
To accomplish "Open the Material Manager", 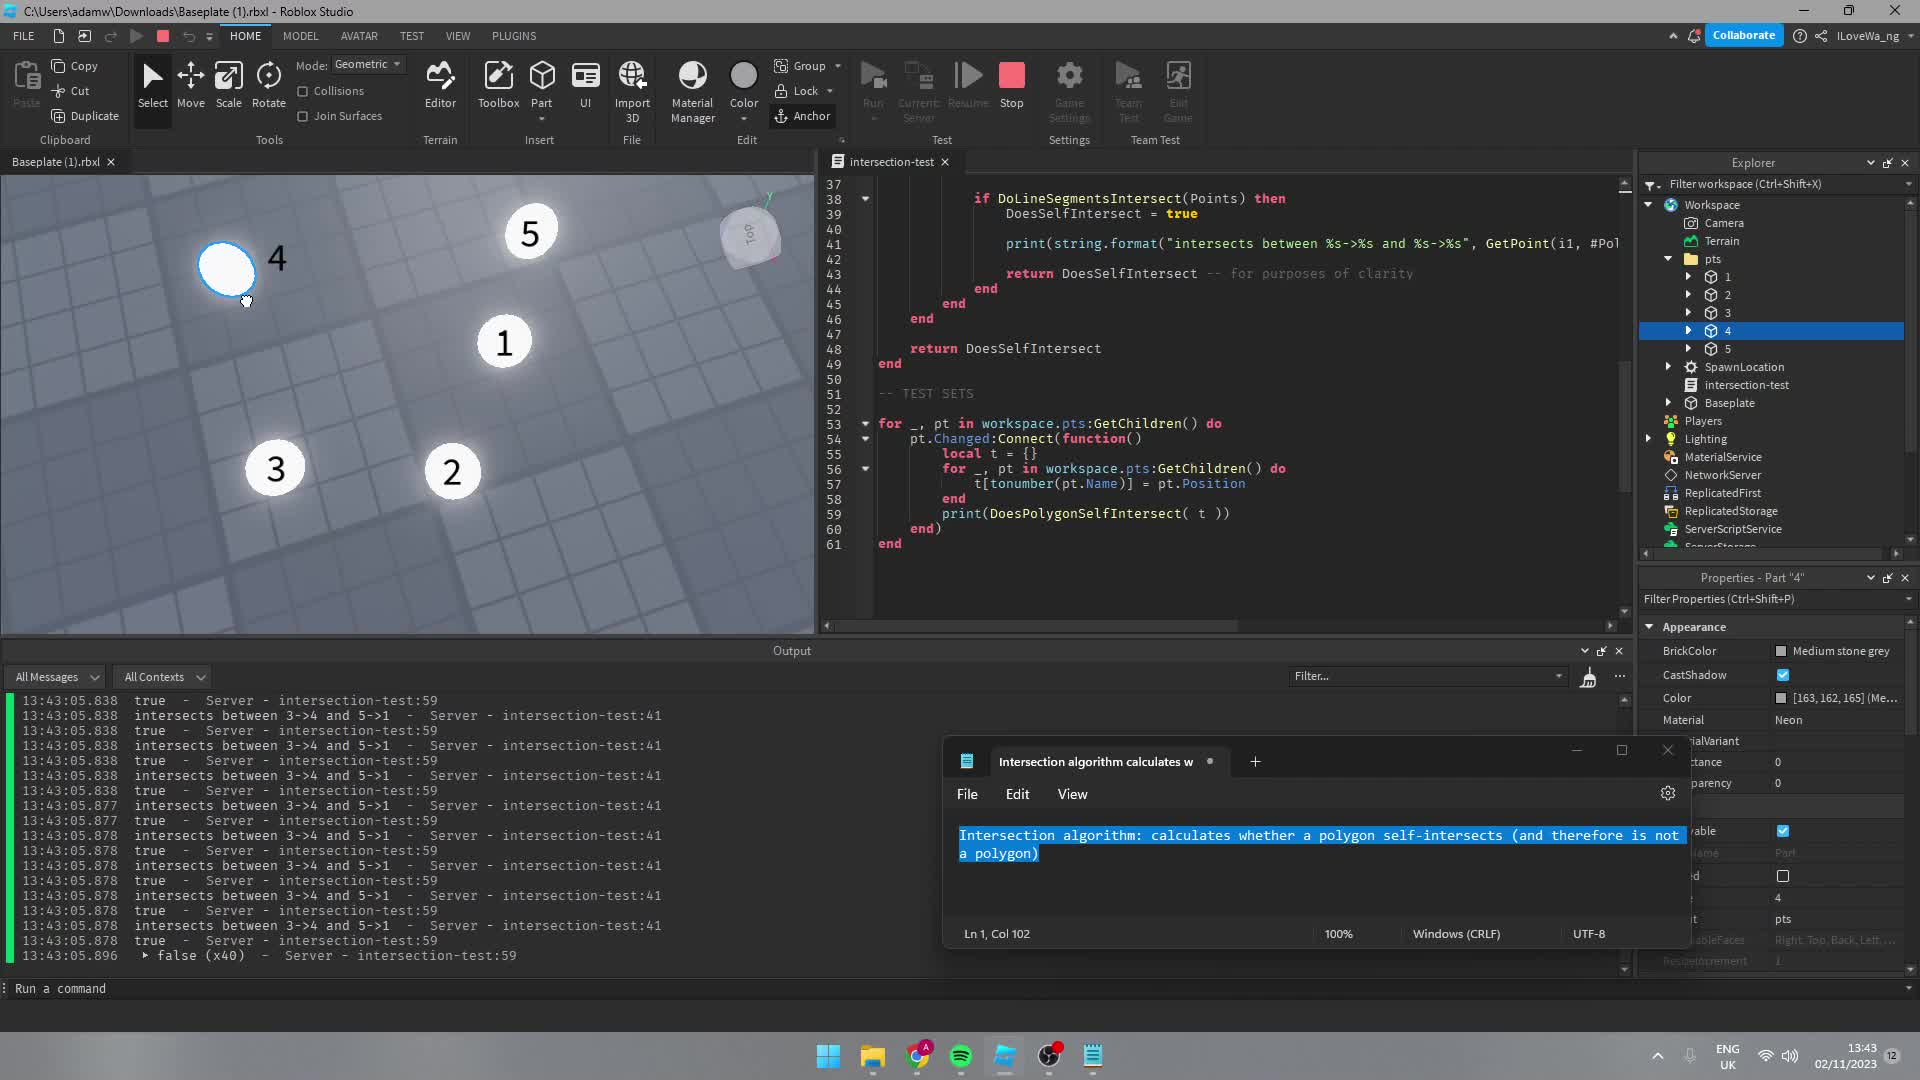I will (692, 88).
